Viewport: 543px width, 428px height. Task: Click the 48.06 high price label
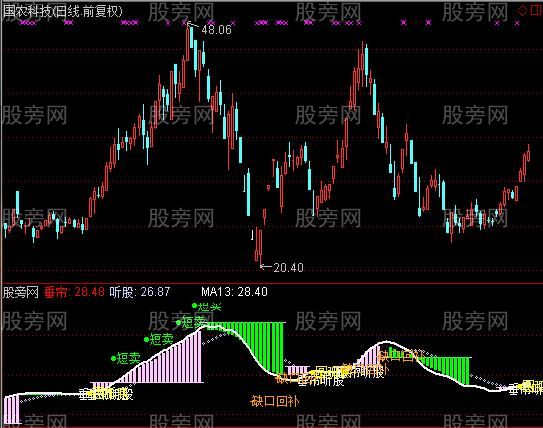(216, 30)
